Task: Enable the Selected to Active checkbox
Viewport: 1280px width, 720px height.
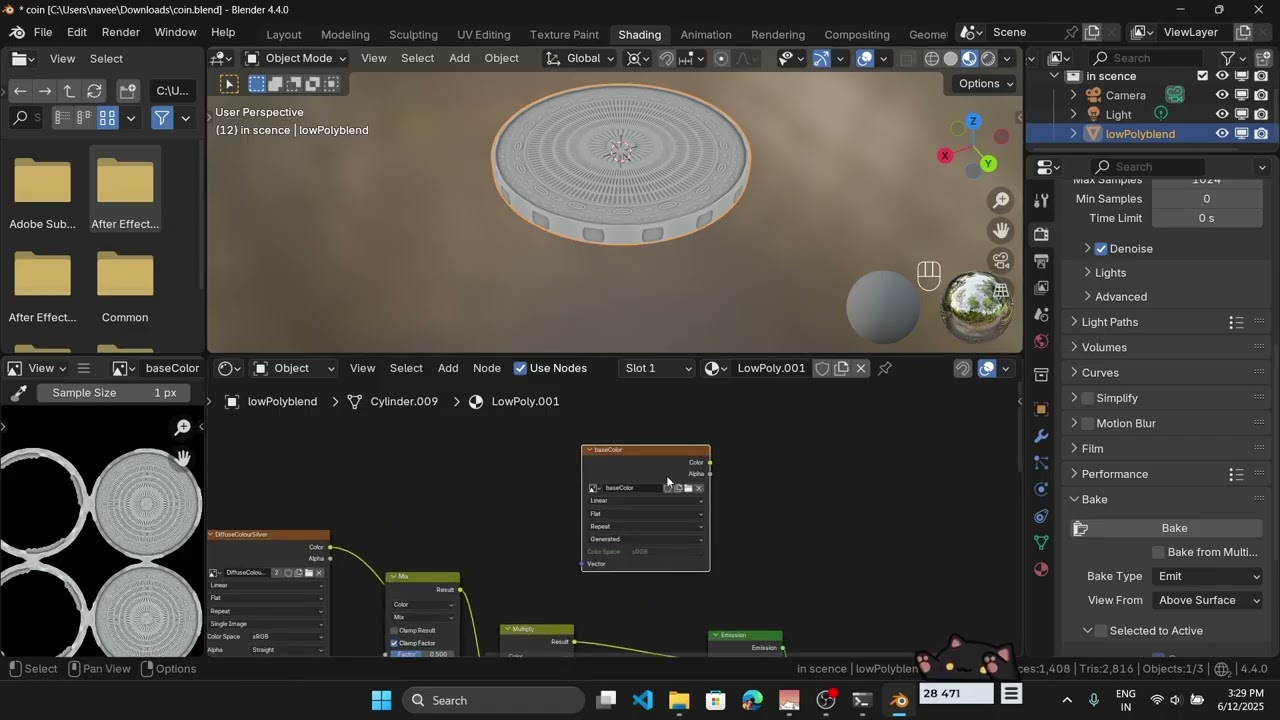Action: (1101, 631)
